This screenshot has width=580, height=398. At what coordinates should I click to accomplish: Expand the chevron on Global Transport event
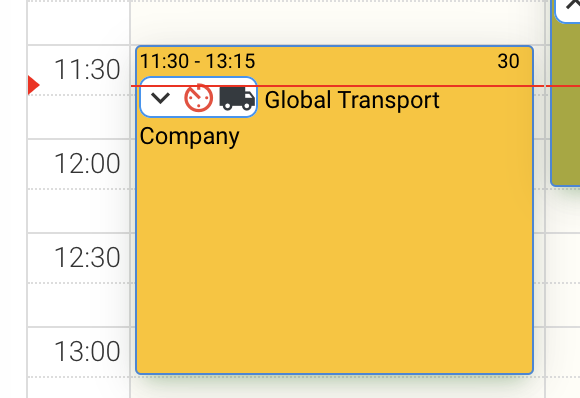[160, 98]
